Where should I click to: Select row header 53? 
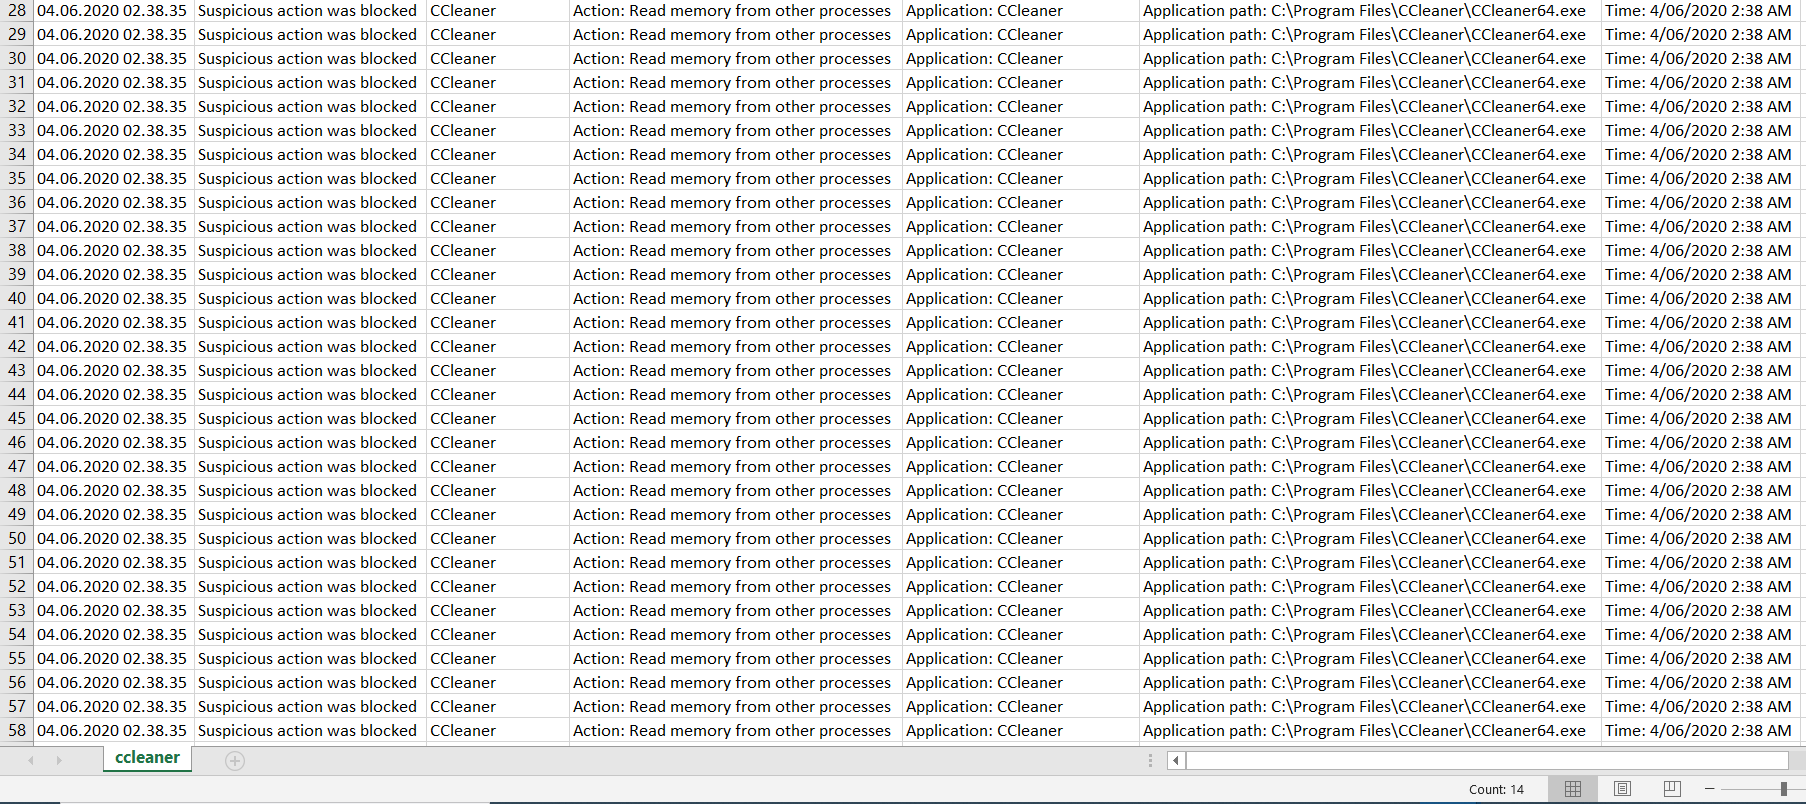(x=17, y=610)
